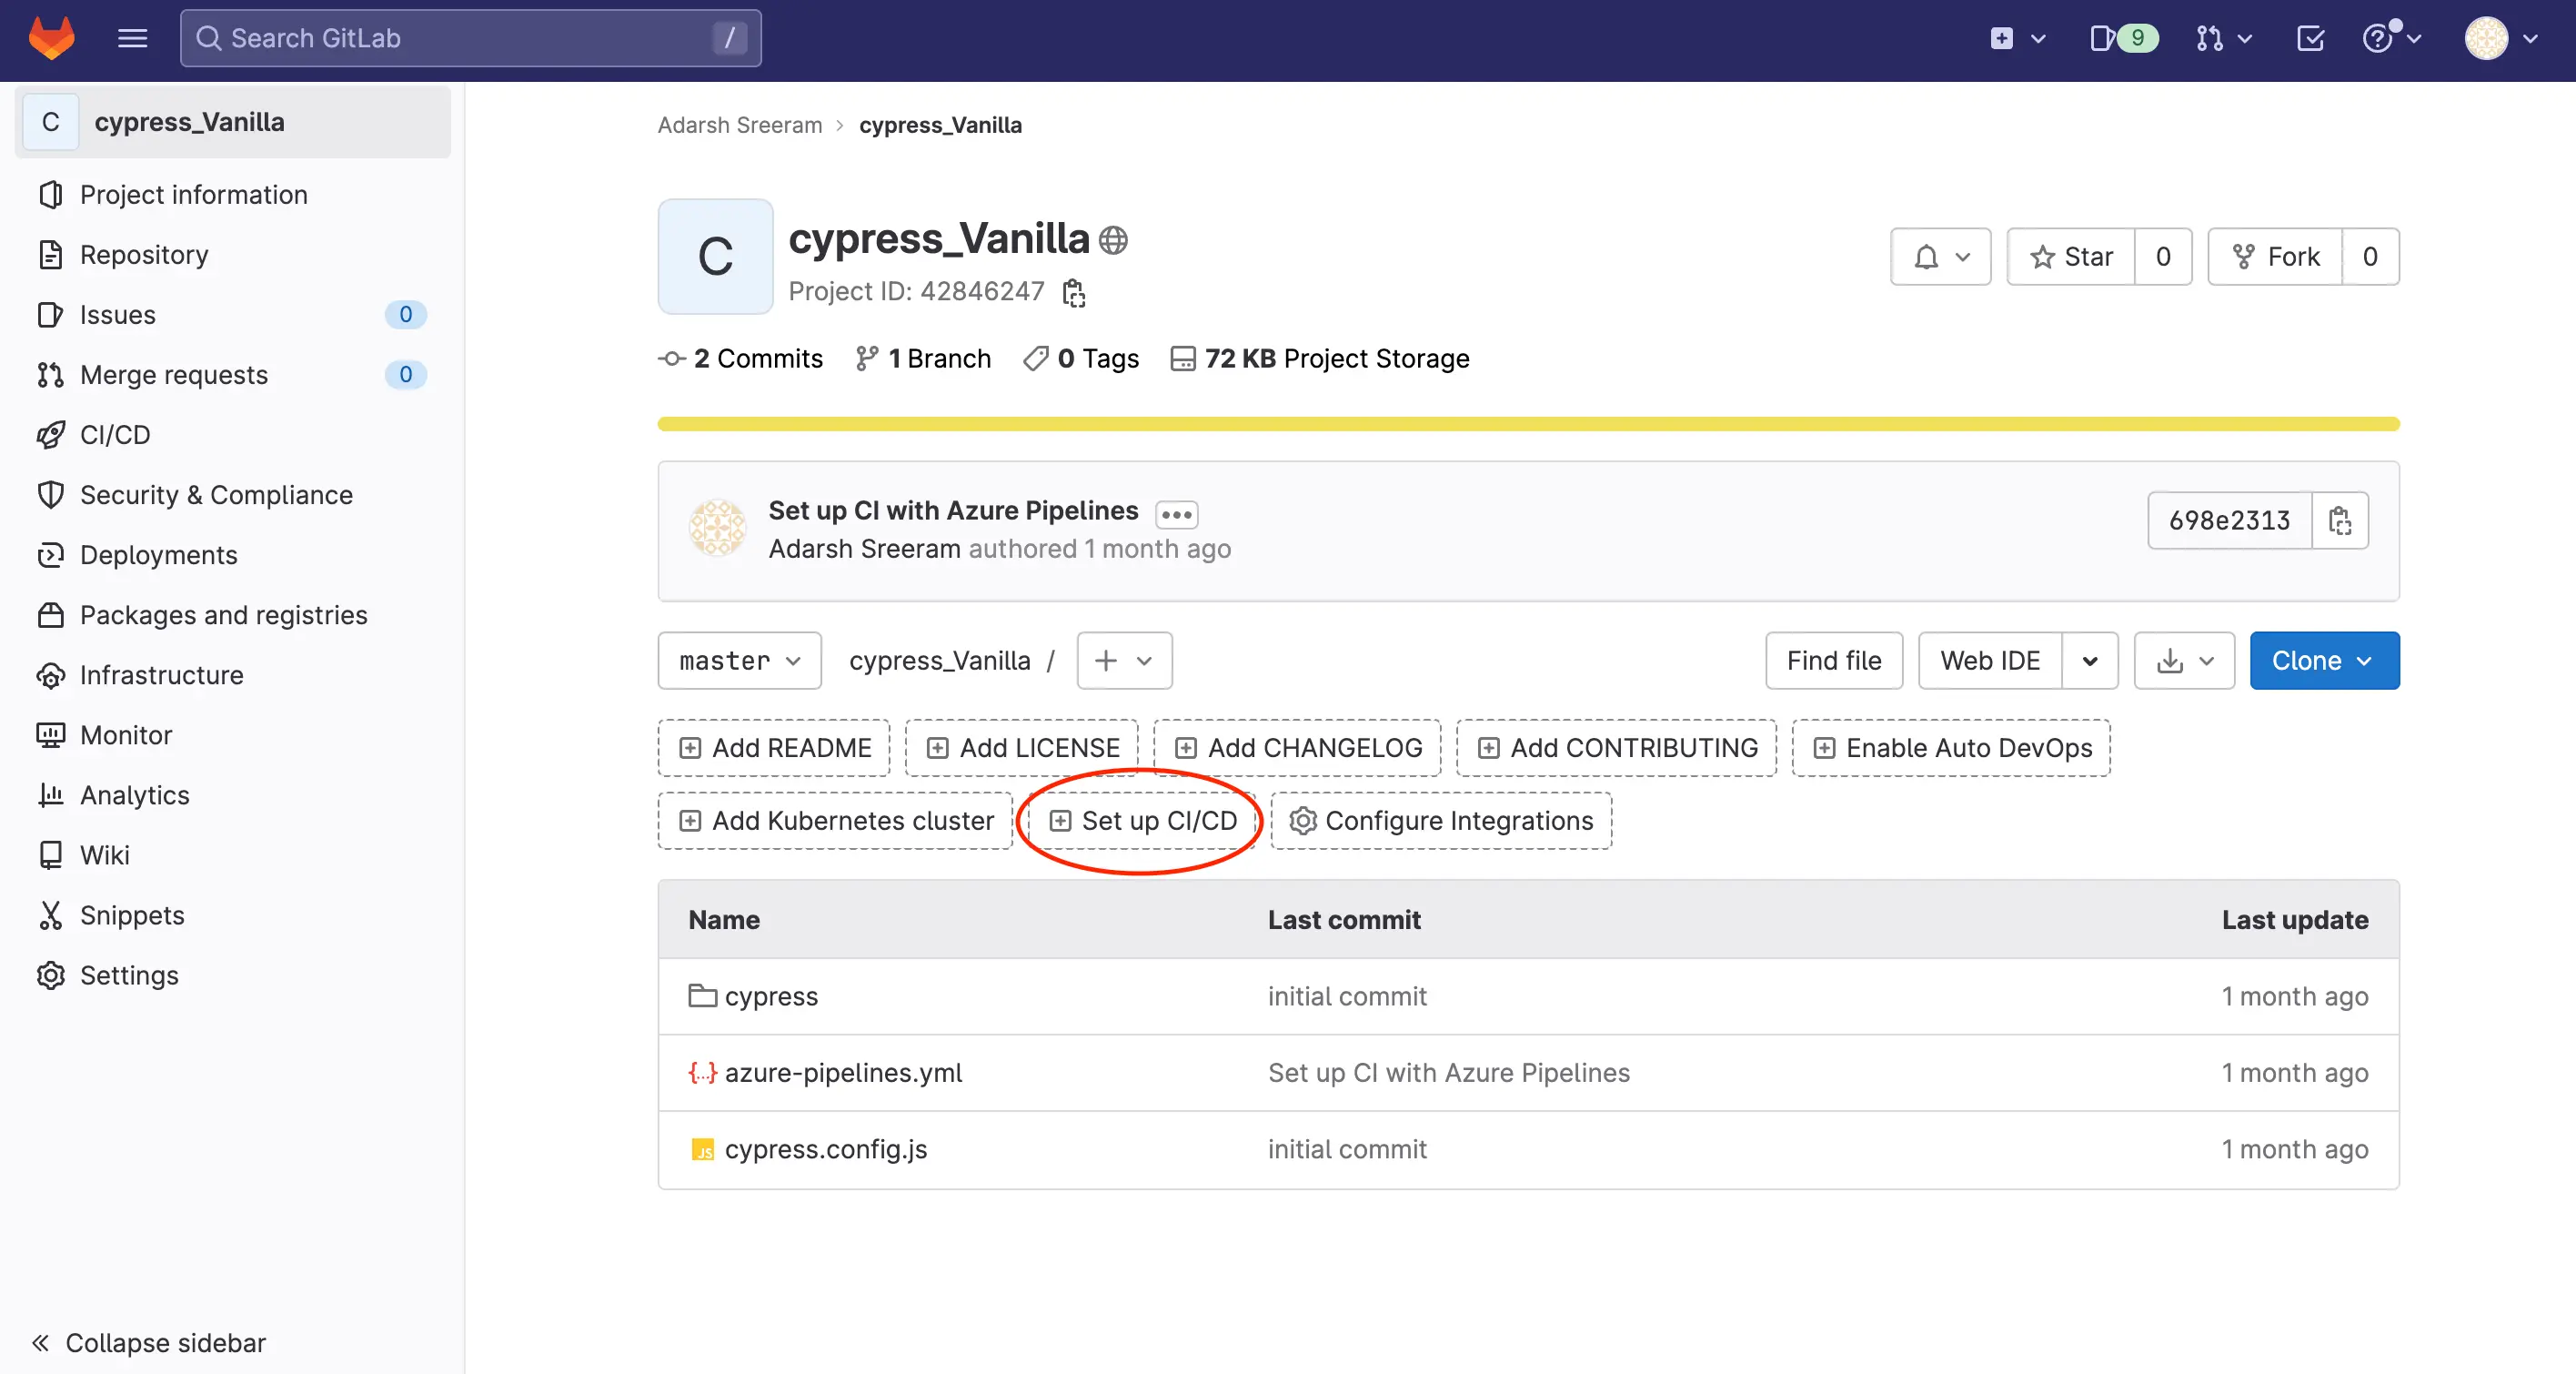Click the Set up CI/CD button

(x=1142, y=820)
